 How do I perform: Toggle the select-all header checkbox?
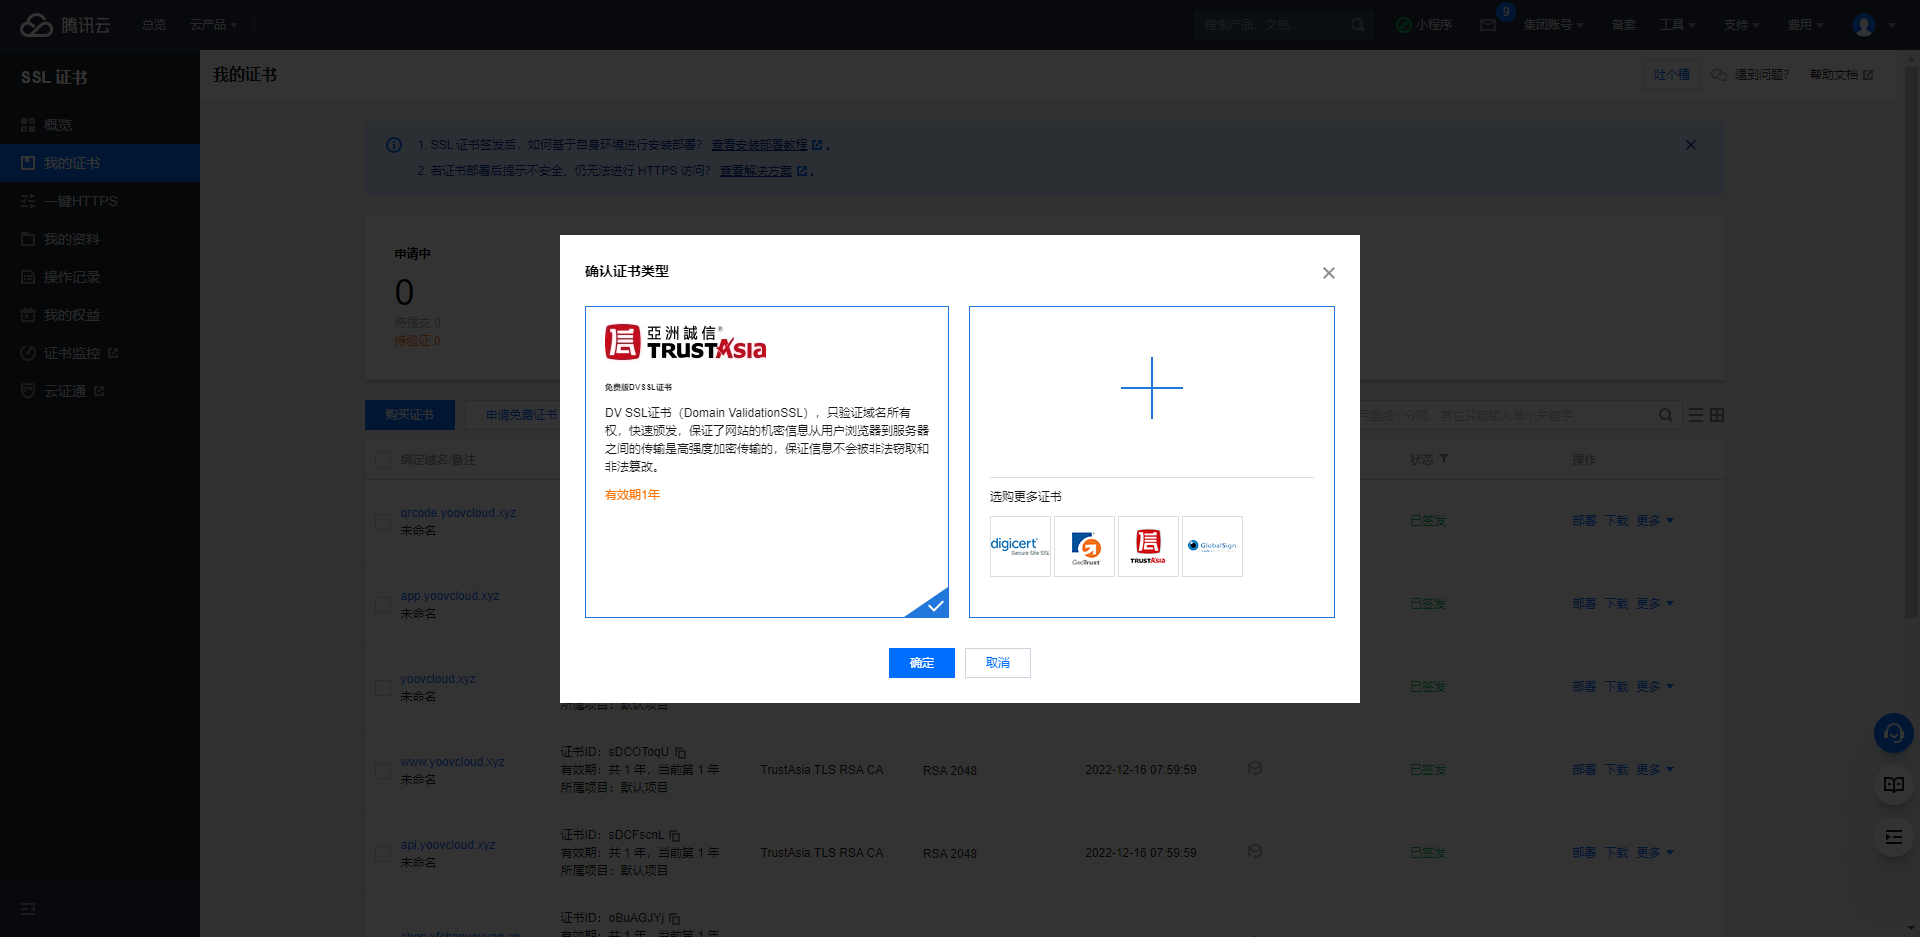click(x=383, y=460)
